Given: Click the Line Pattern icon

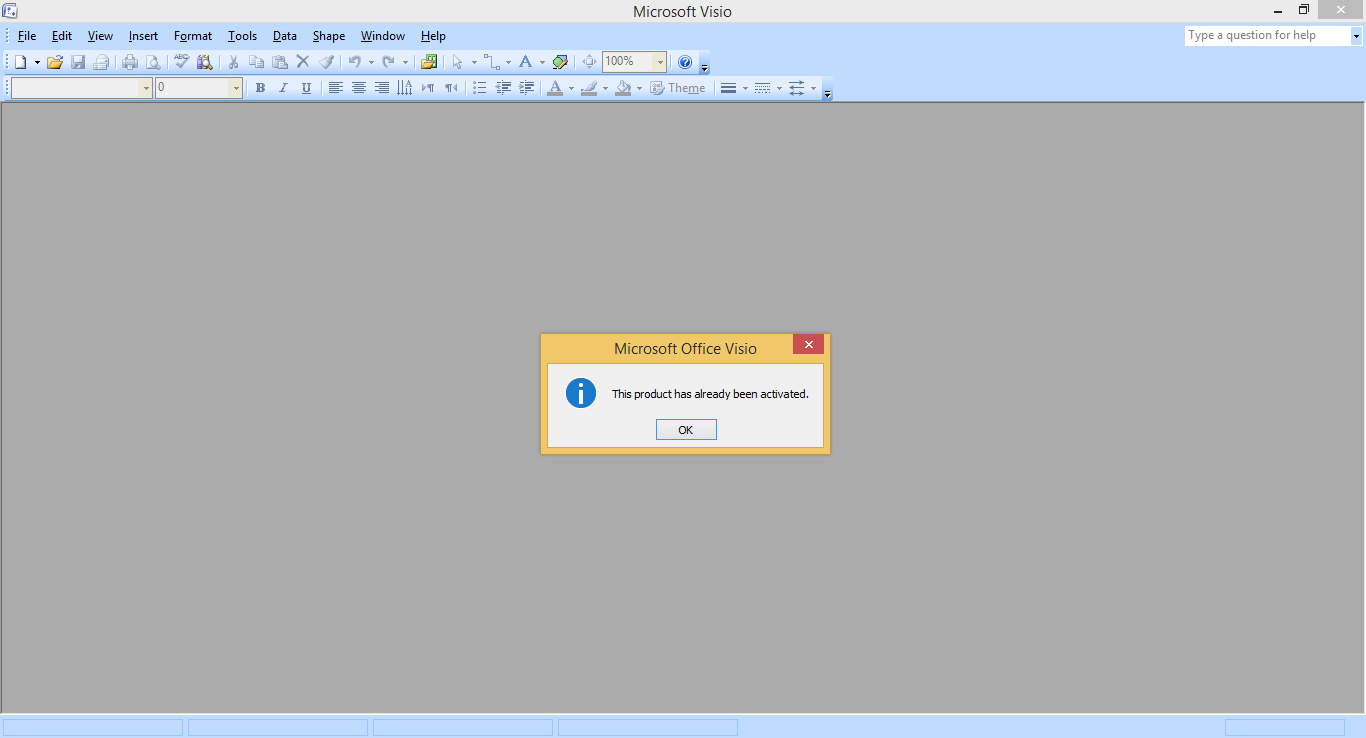Looking at the screenshot, I should pos(763,88).
